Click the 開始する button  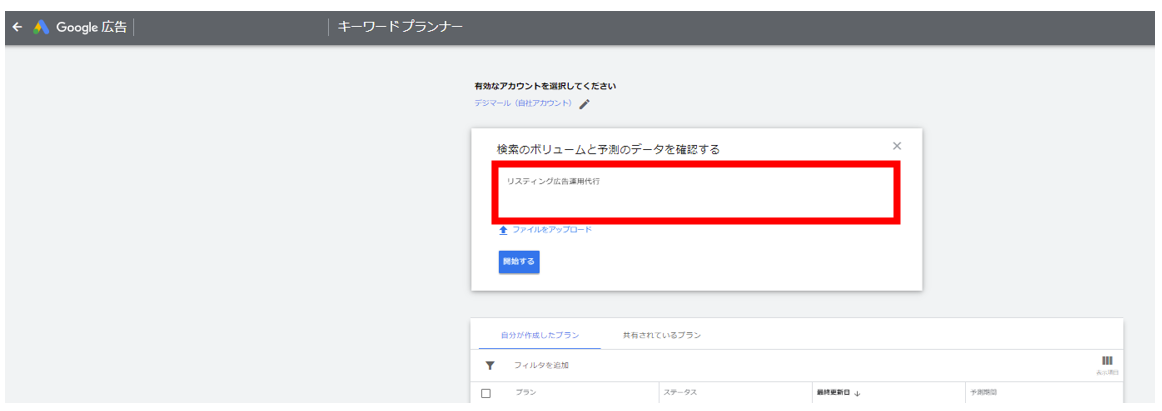519,262
